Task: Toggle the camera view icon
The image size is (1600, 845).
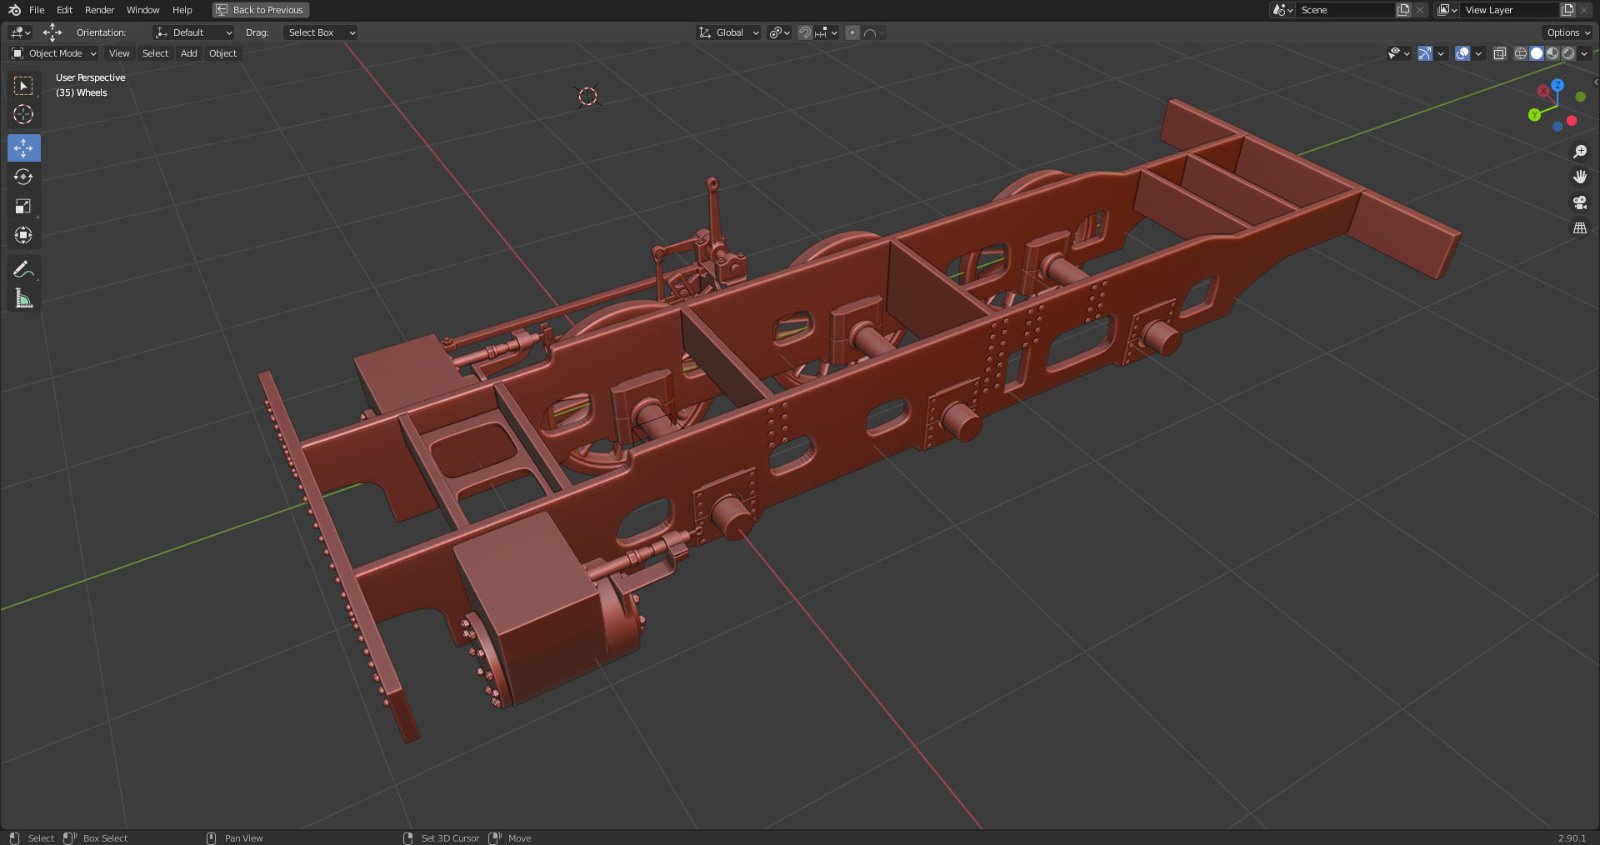Action: (x=1580, y=203)
